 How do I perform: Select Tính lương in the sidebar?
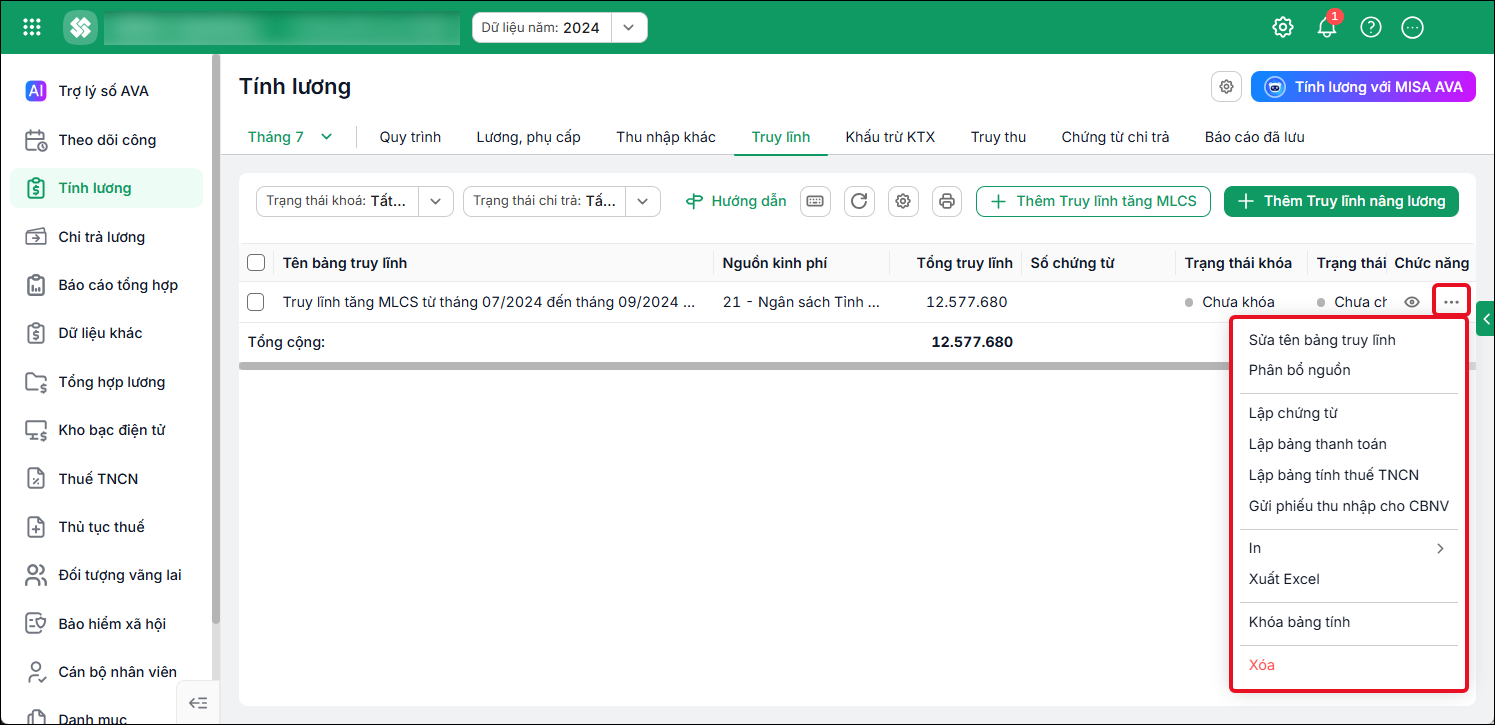coord(106,188)
